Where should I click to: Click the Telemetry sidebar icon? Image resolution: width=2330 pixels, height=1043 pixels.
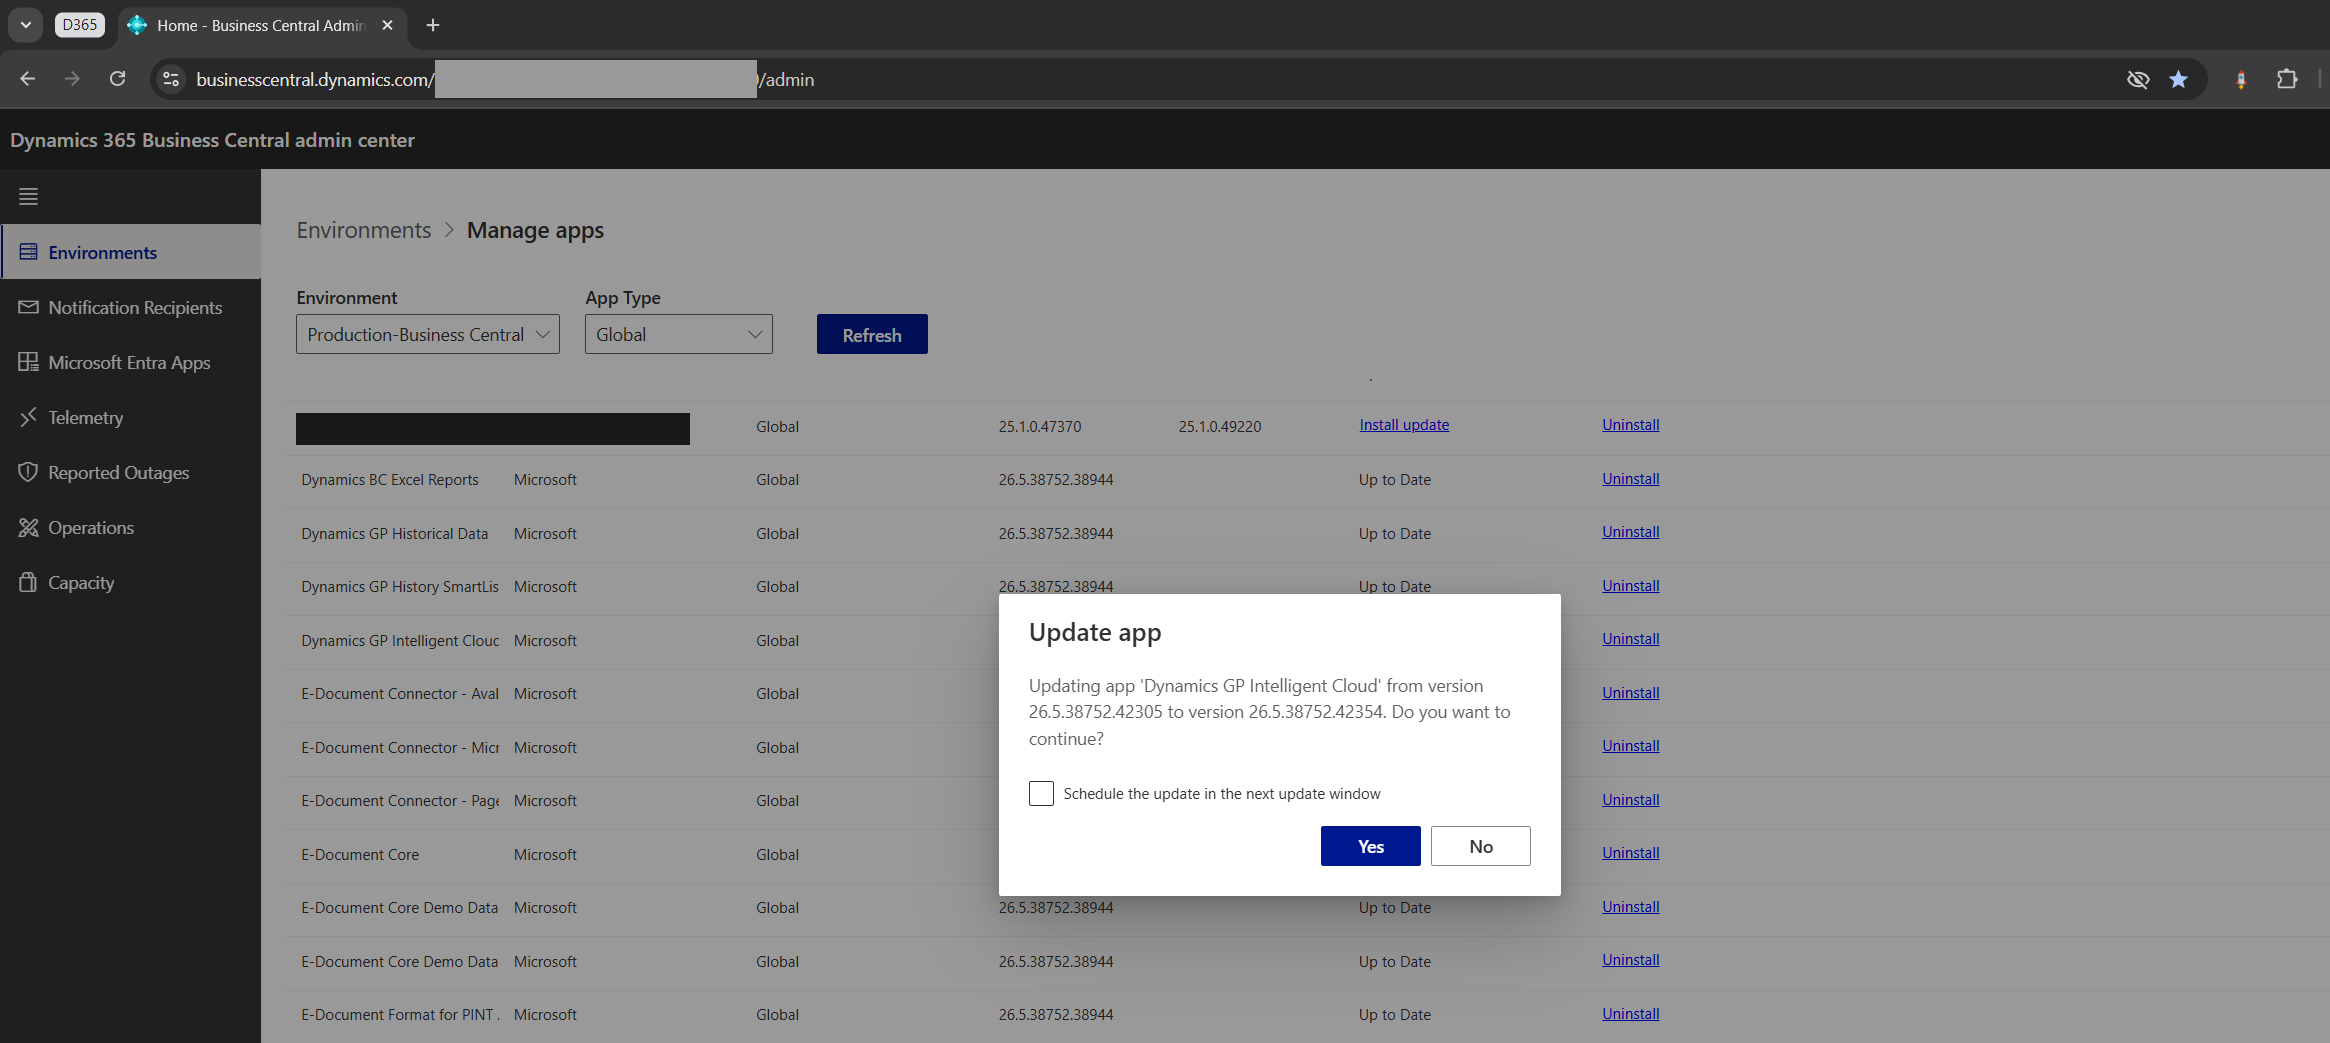(x=28, y=417)
